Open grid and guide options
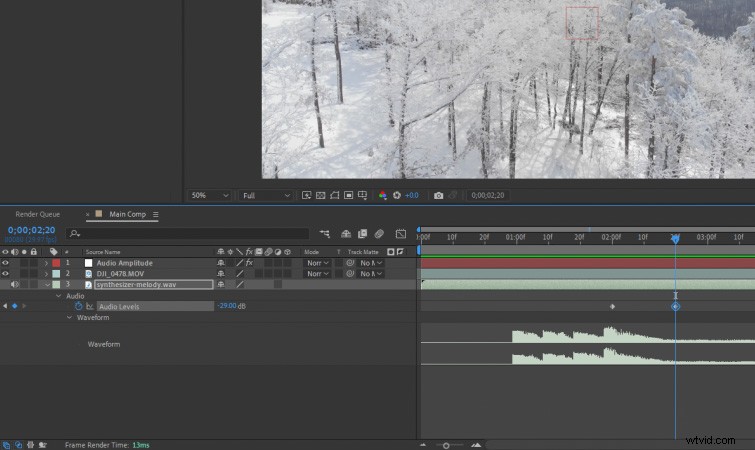The width and height of the screenshot is (755, 450). coord(362,195)
